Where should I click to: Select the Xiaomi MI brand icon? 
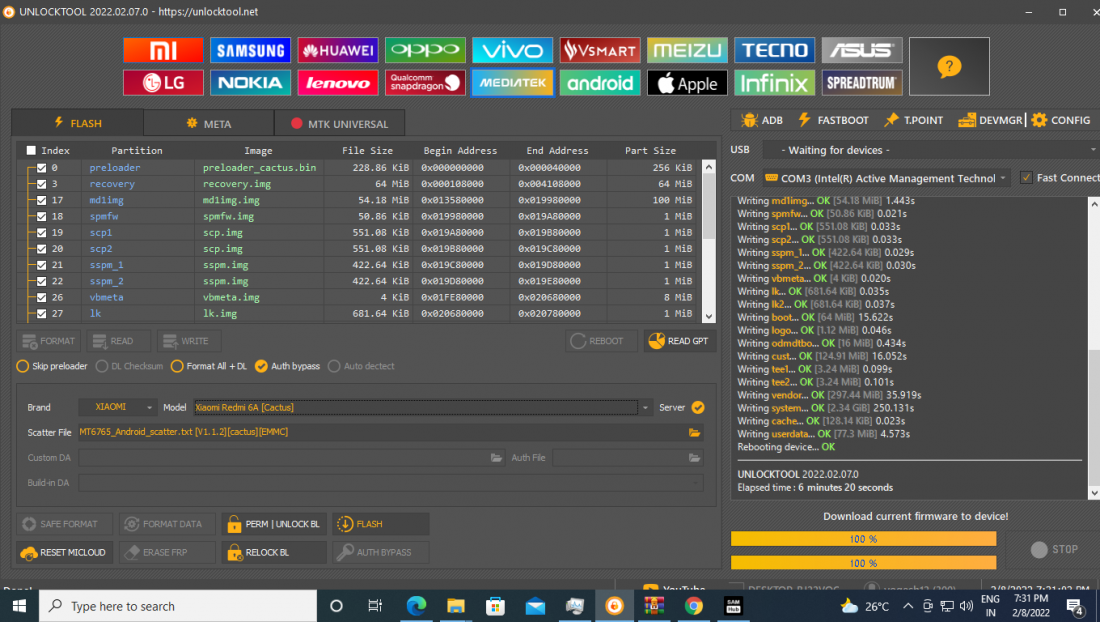click(163, 50)
